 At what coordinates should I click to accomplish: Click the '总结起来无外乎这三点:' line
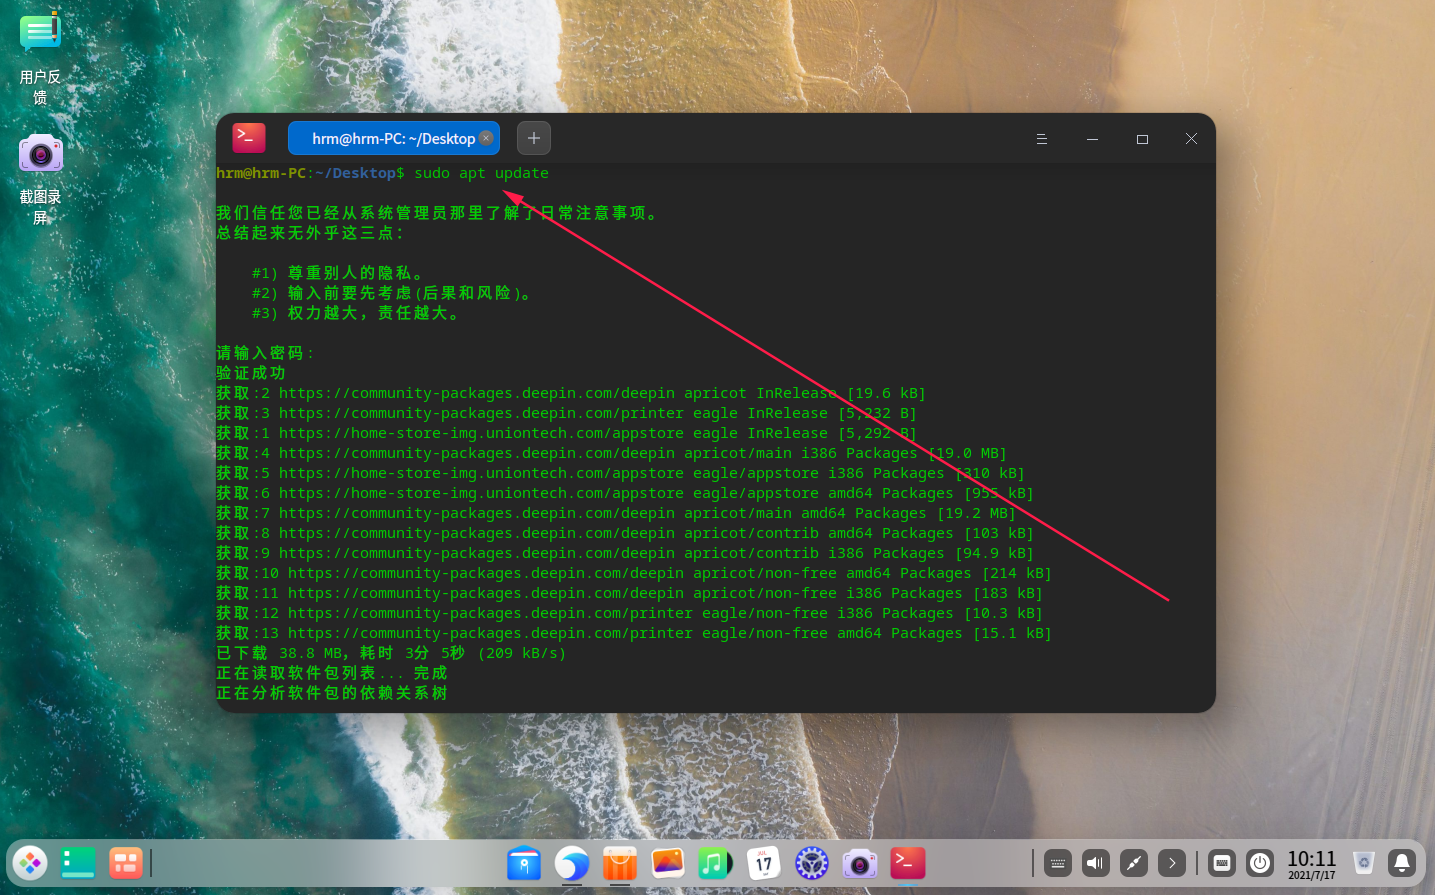pyautogui.click(x=310, y=233)
